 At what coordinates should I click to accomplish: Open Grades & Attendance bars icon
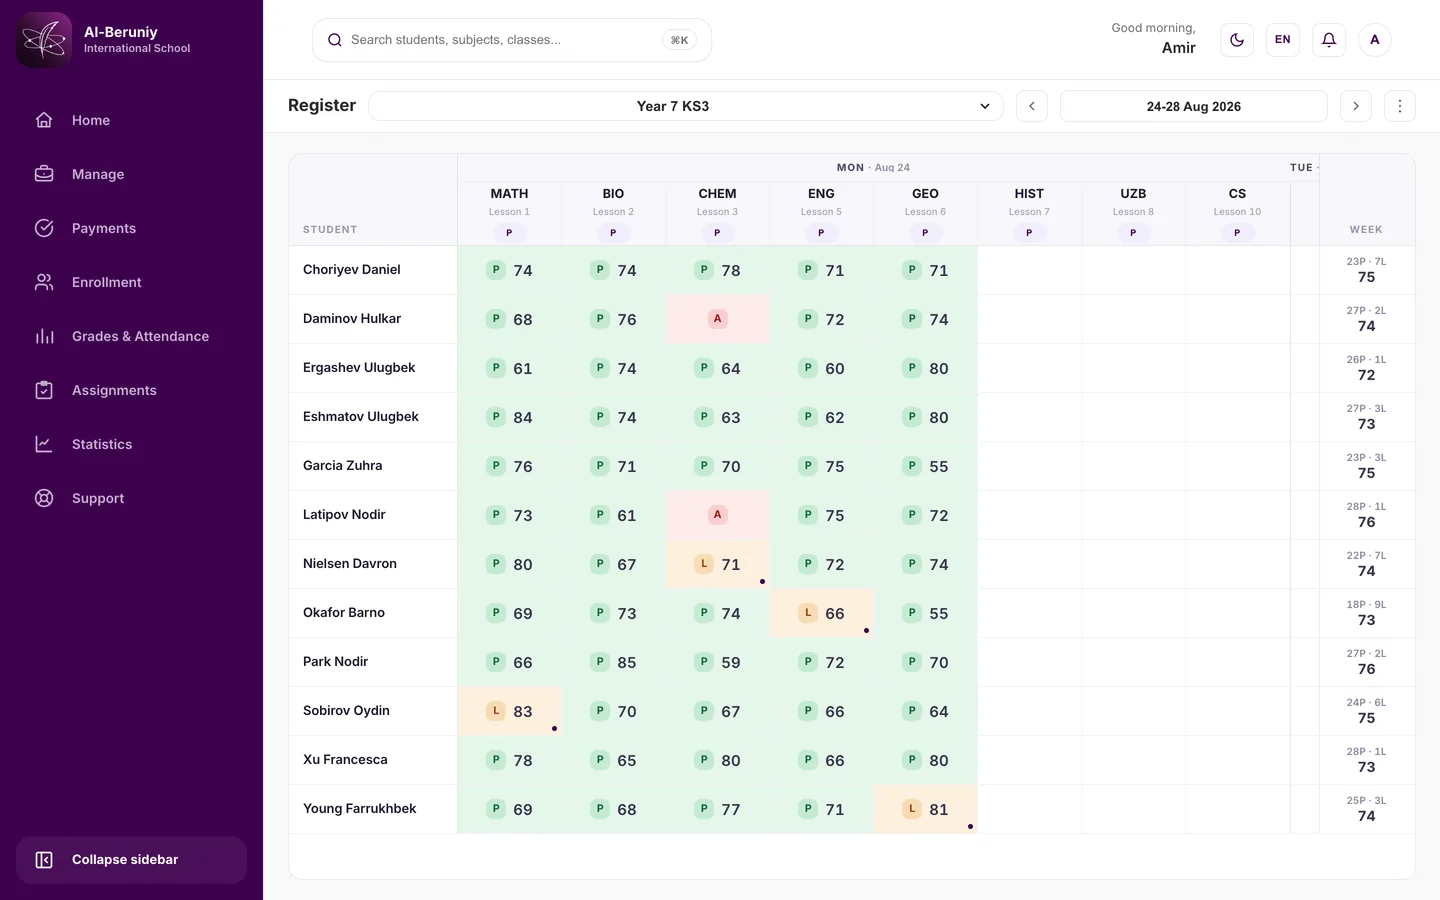click(44, 336)
